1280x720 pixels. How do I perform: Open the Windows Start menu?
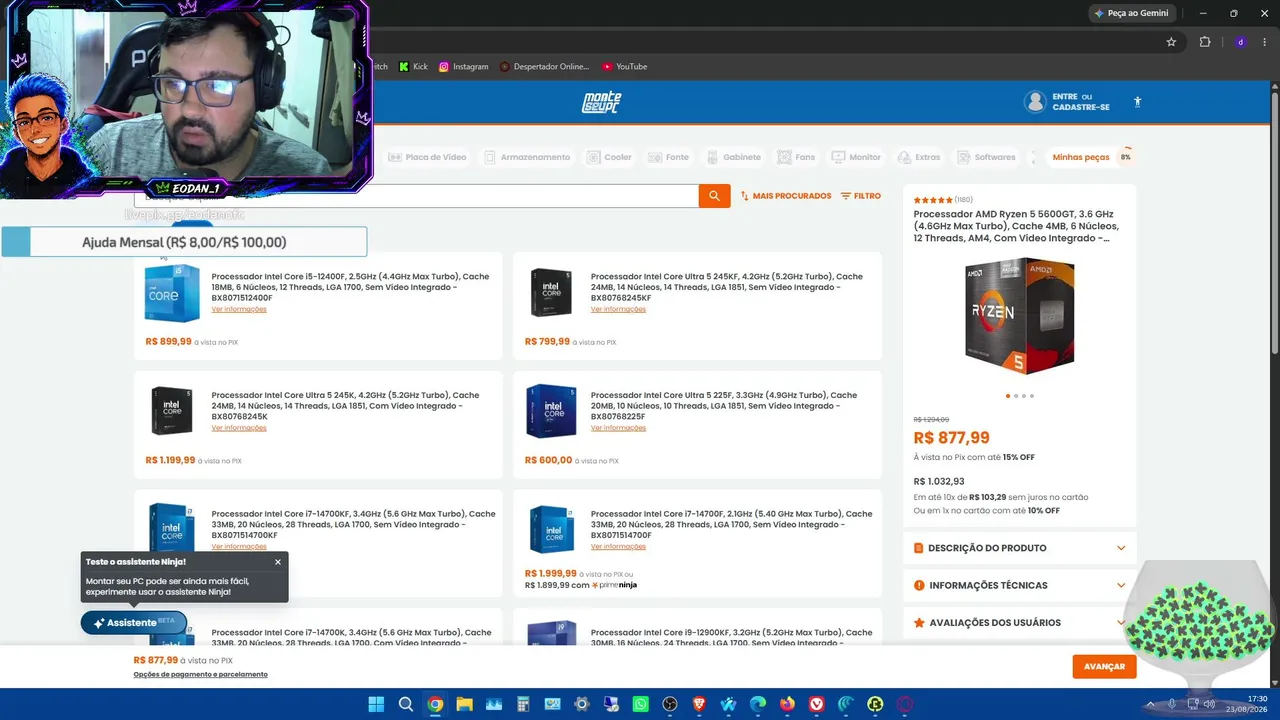(x=376, y=704)
